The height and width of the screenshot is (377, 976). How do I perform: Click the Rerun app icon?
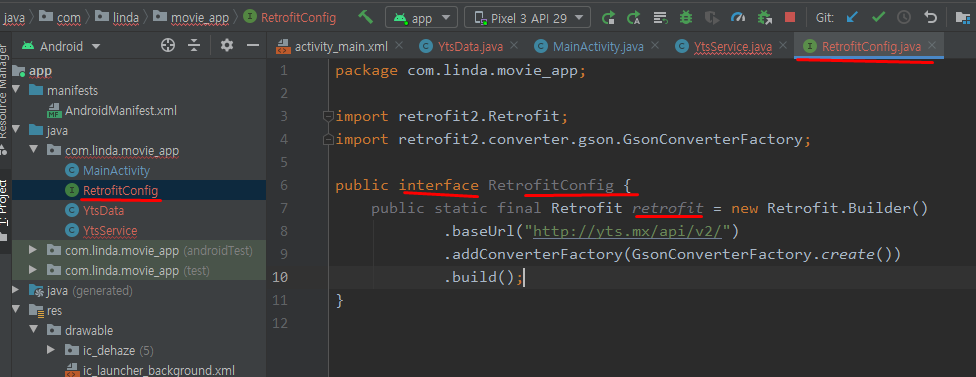609,17
